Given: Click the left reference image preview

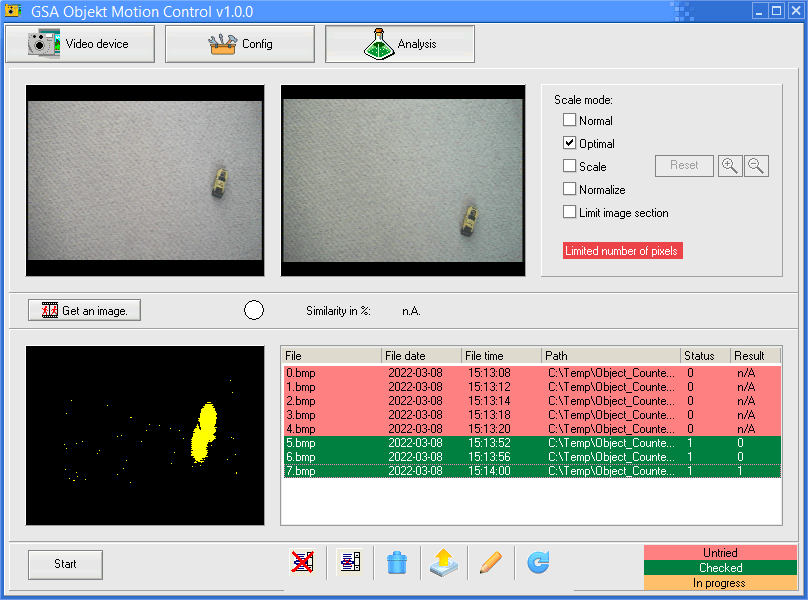Looking at the screenshot, I should tap(145, 180).
